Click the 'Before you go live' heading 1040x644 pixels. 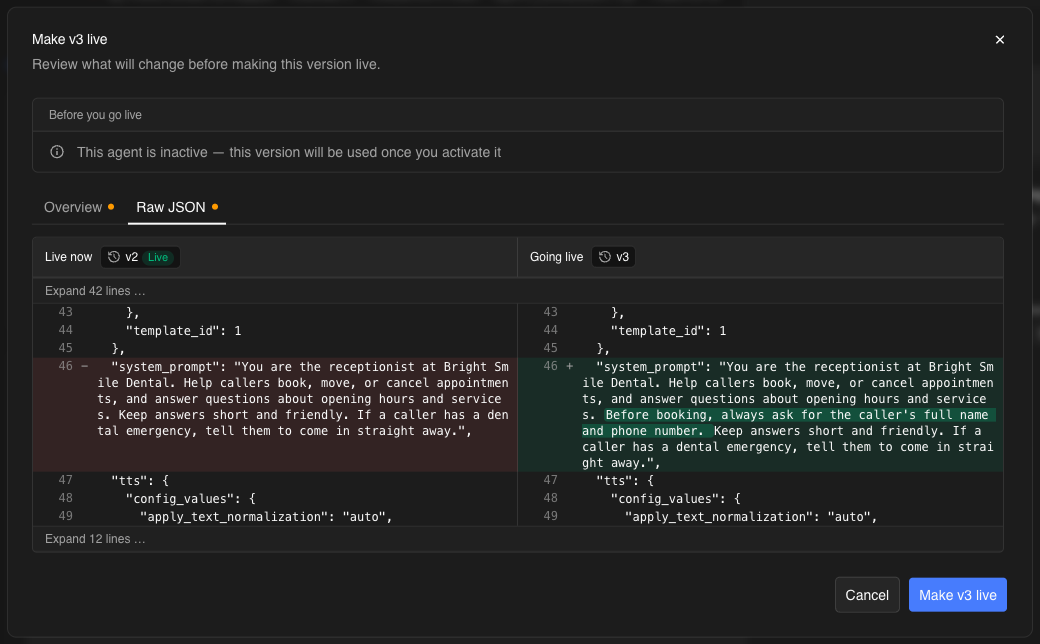[95, 115]
